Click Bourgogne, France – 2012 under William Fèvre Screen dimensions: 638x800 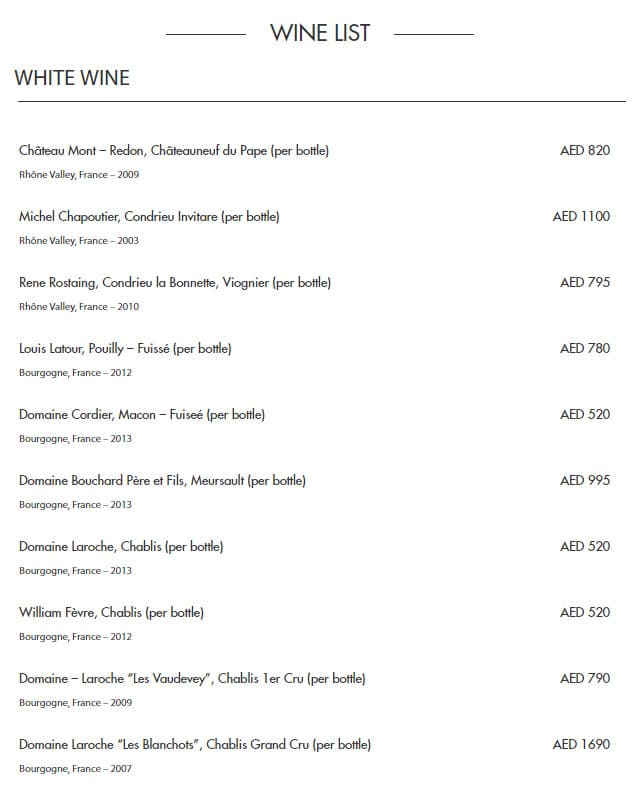[76, 637]
